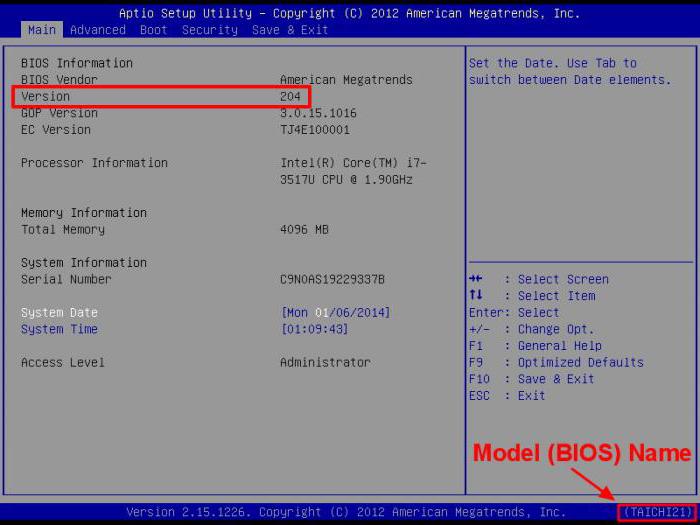Select the Save & Exit tab
Viewport: 700px width, 525px height.
pos(290,30)
